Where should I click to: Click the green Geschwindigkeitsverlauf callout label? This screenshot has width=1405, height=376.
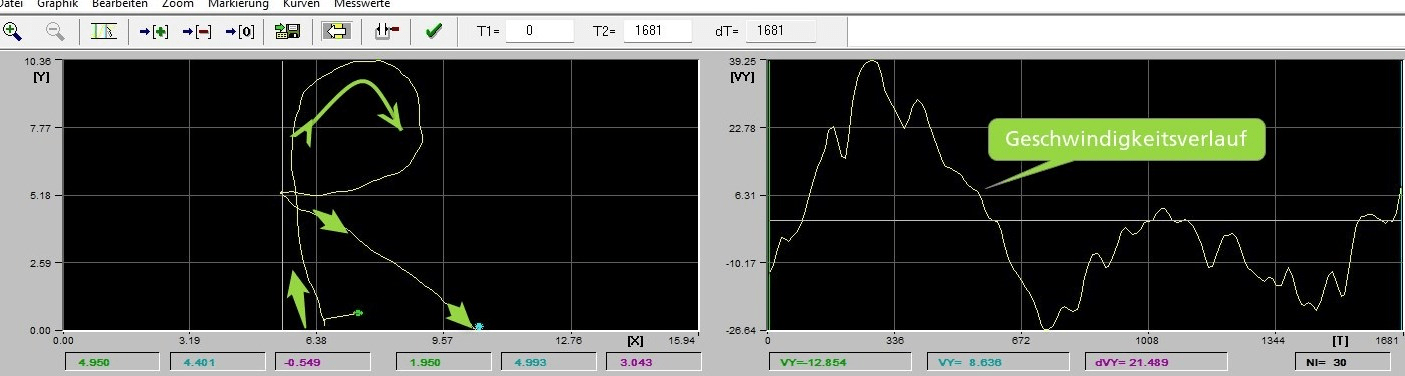coord(1126,140)
